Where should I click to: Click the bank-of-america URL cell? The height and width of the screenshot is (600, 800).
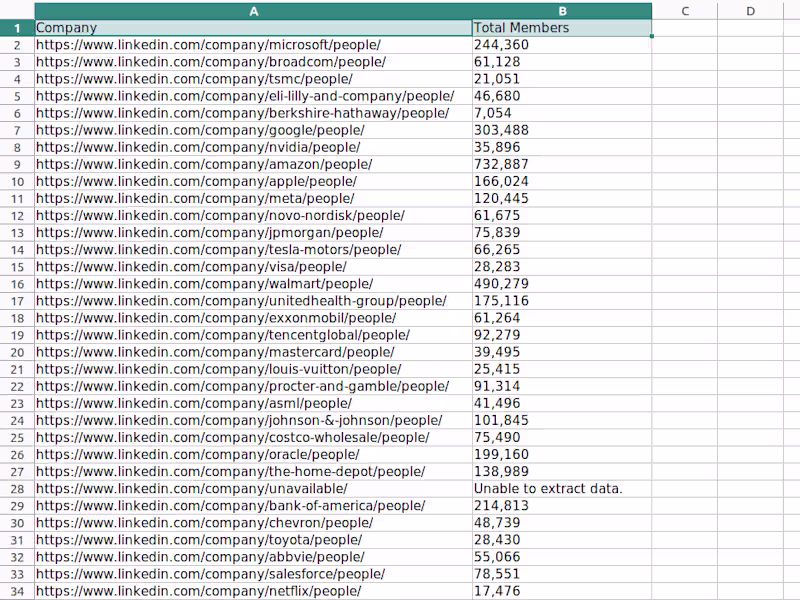point(254,506)
